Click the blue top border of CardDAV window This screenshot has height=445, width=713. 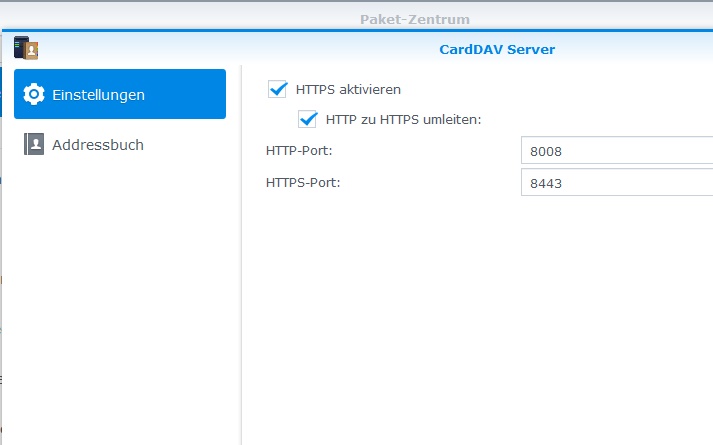pos(357,30)
